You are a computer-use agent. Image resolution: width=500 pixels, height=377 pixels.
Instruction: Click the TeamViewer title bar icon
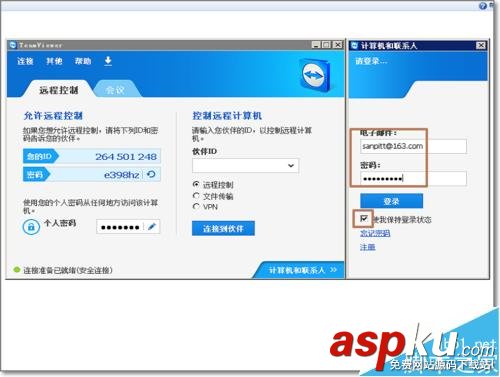click(13, 45)
